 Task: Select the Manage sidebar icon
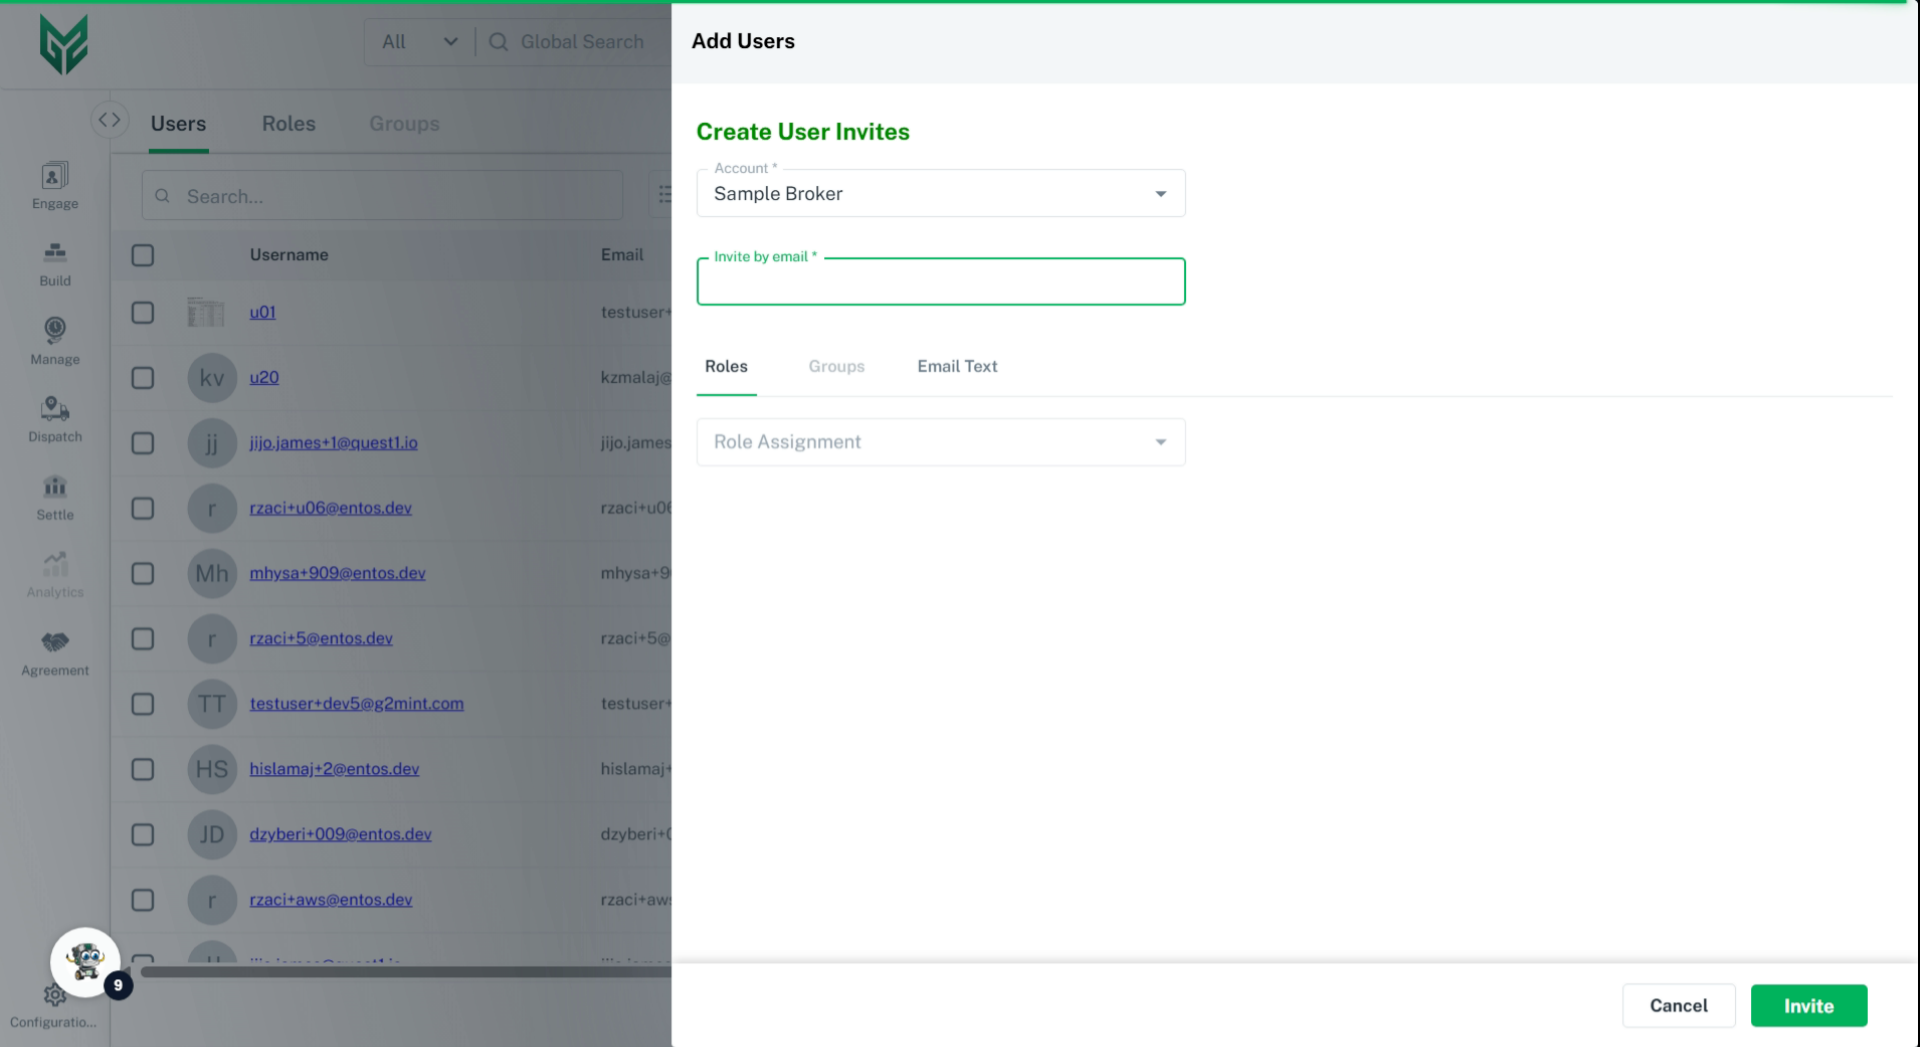click(x=55, y=331)
